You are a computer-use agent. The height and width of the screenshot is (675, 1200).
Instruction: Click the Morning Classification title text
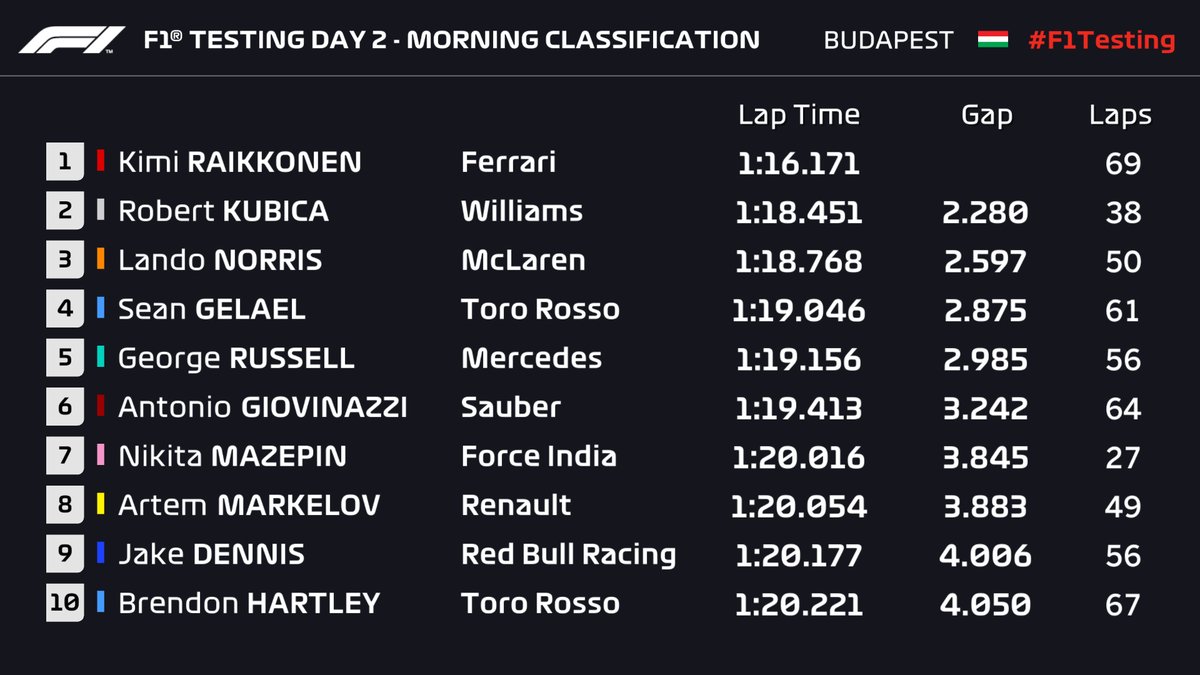tap(584, 41)
